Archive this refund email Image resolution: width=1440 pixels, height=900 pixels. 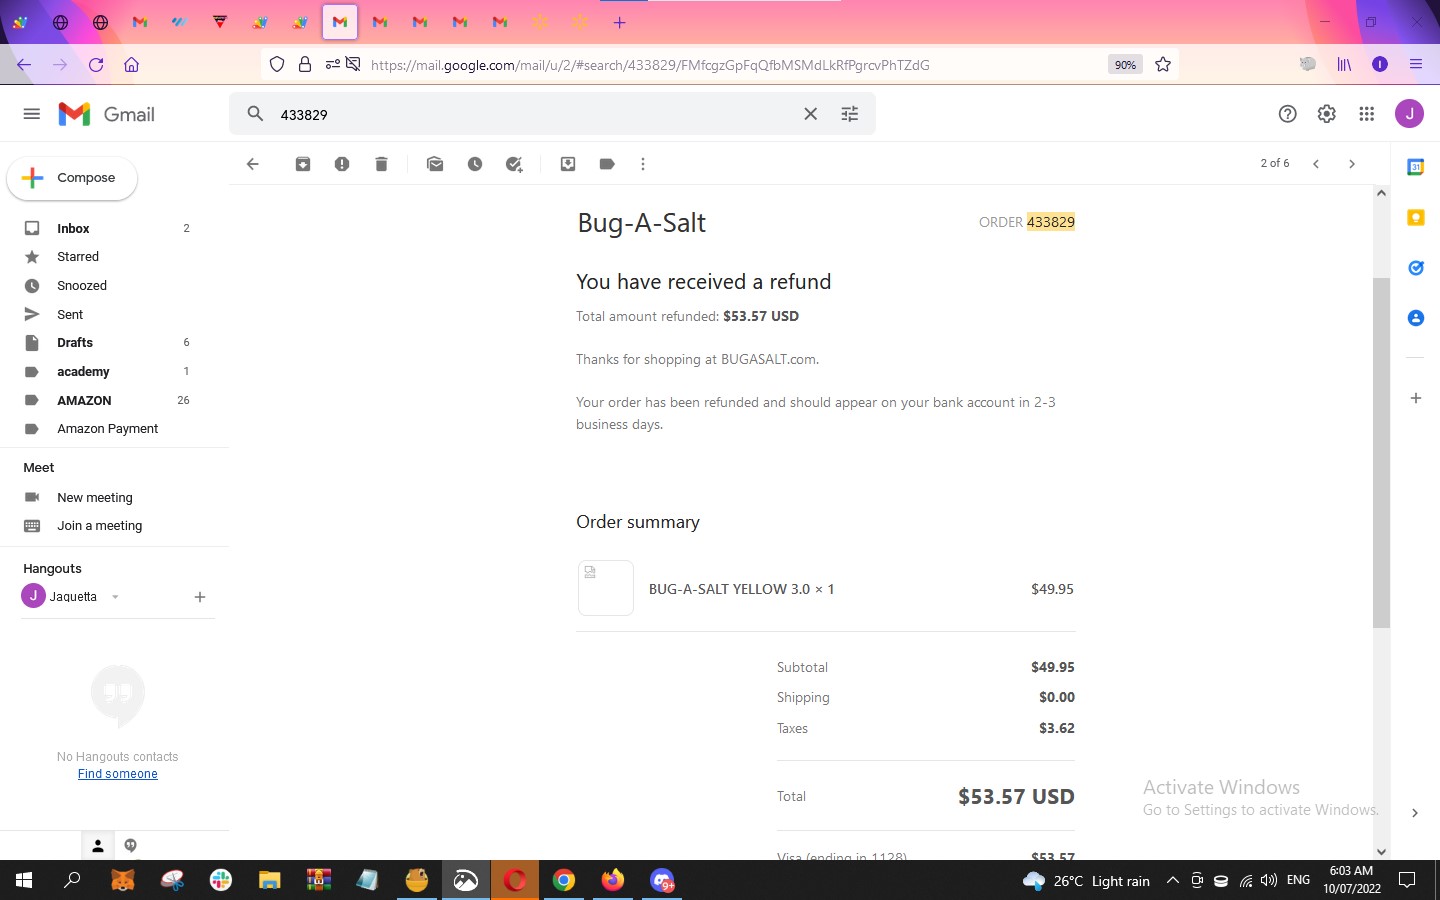[303, 164]
